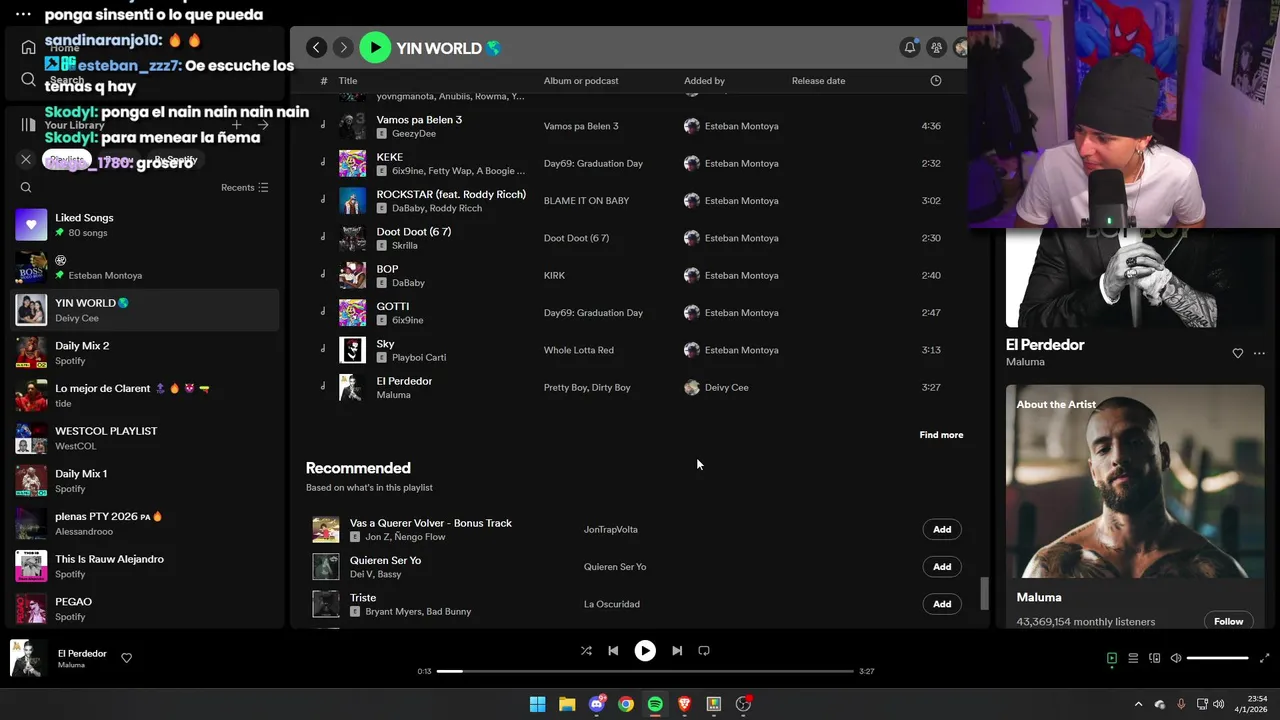Add Quieren Ser Yo to playlist

pyautogui.click(x=942, y=566)
